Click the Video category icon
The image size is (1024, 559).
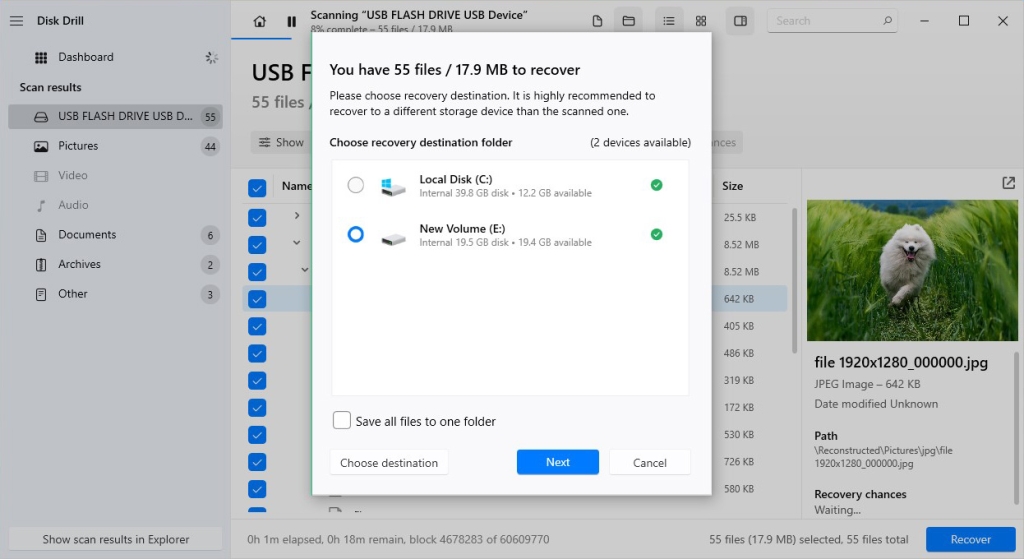pyautogui.click(x=40, y=176)
